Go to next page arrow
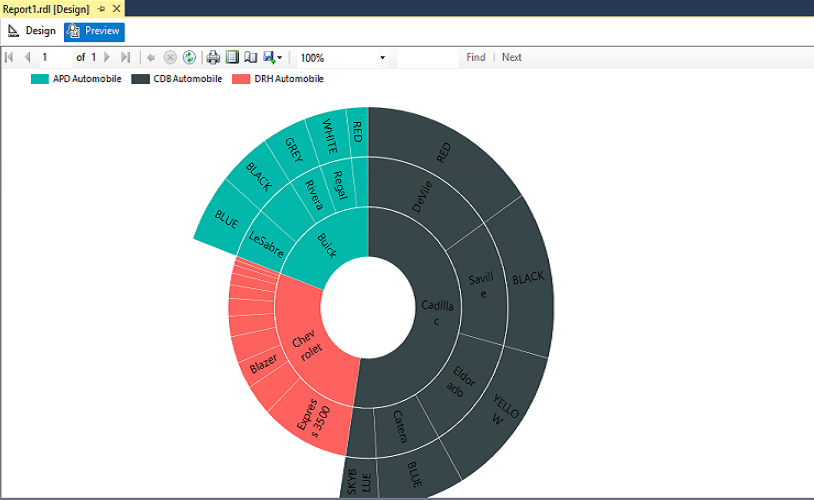 pyautogui.click(x=107, y=57)
